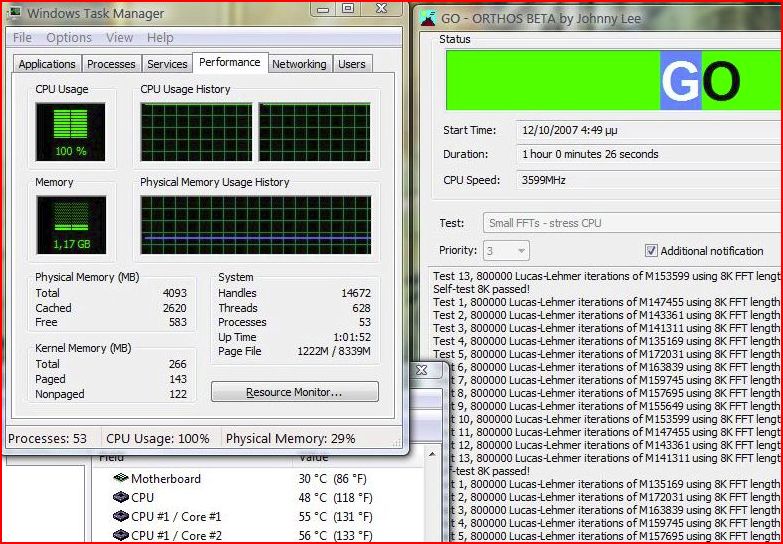
Task: Click the Threads value 628
Action: pos(362,308)
